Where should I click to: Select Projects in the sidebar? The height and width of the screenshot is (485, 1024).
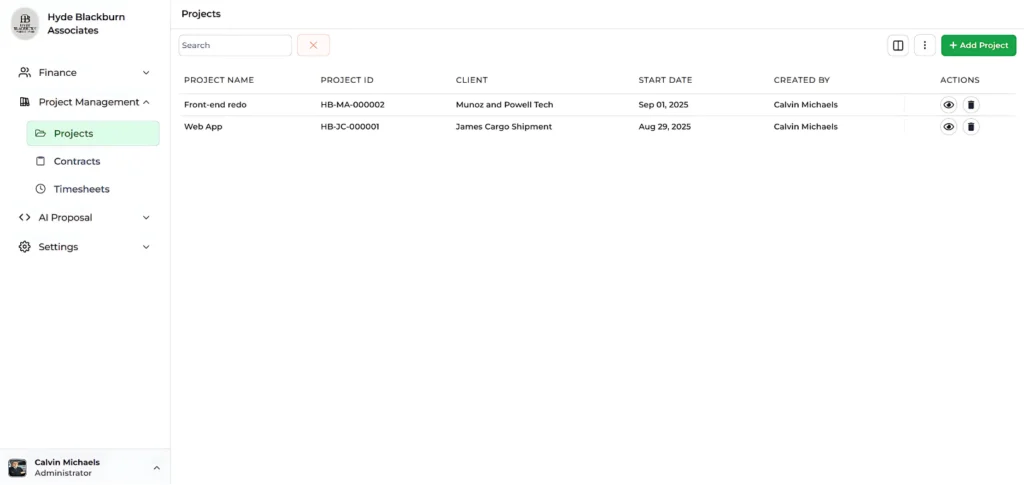(73, 133)
